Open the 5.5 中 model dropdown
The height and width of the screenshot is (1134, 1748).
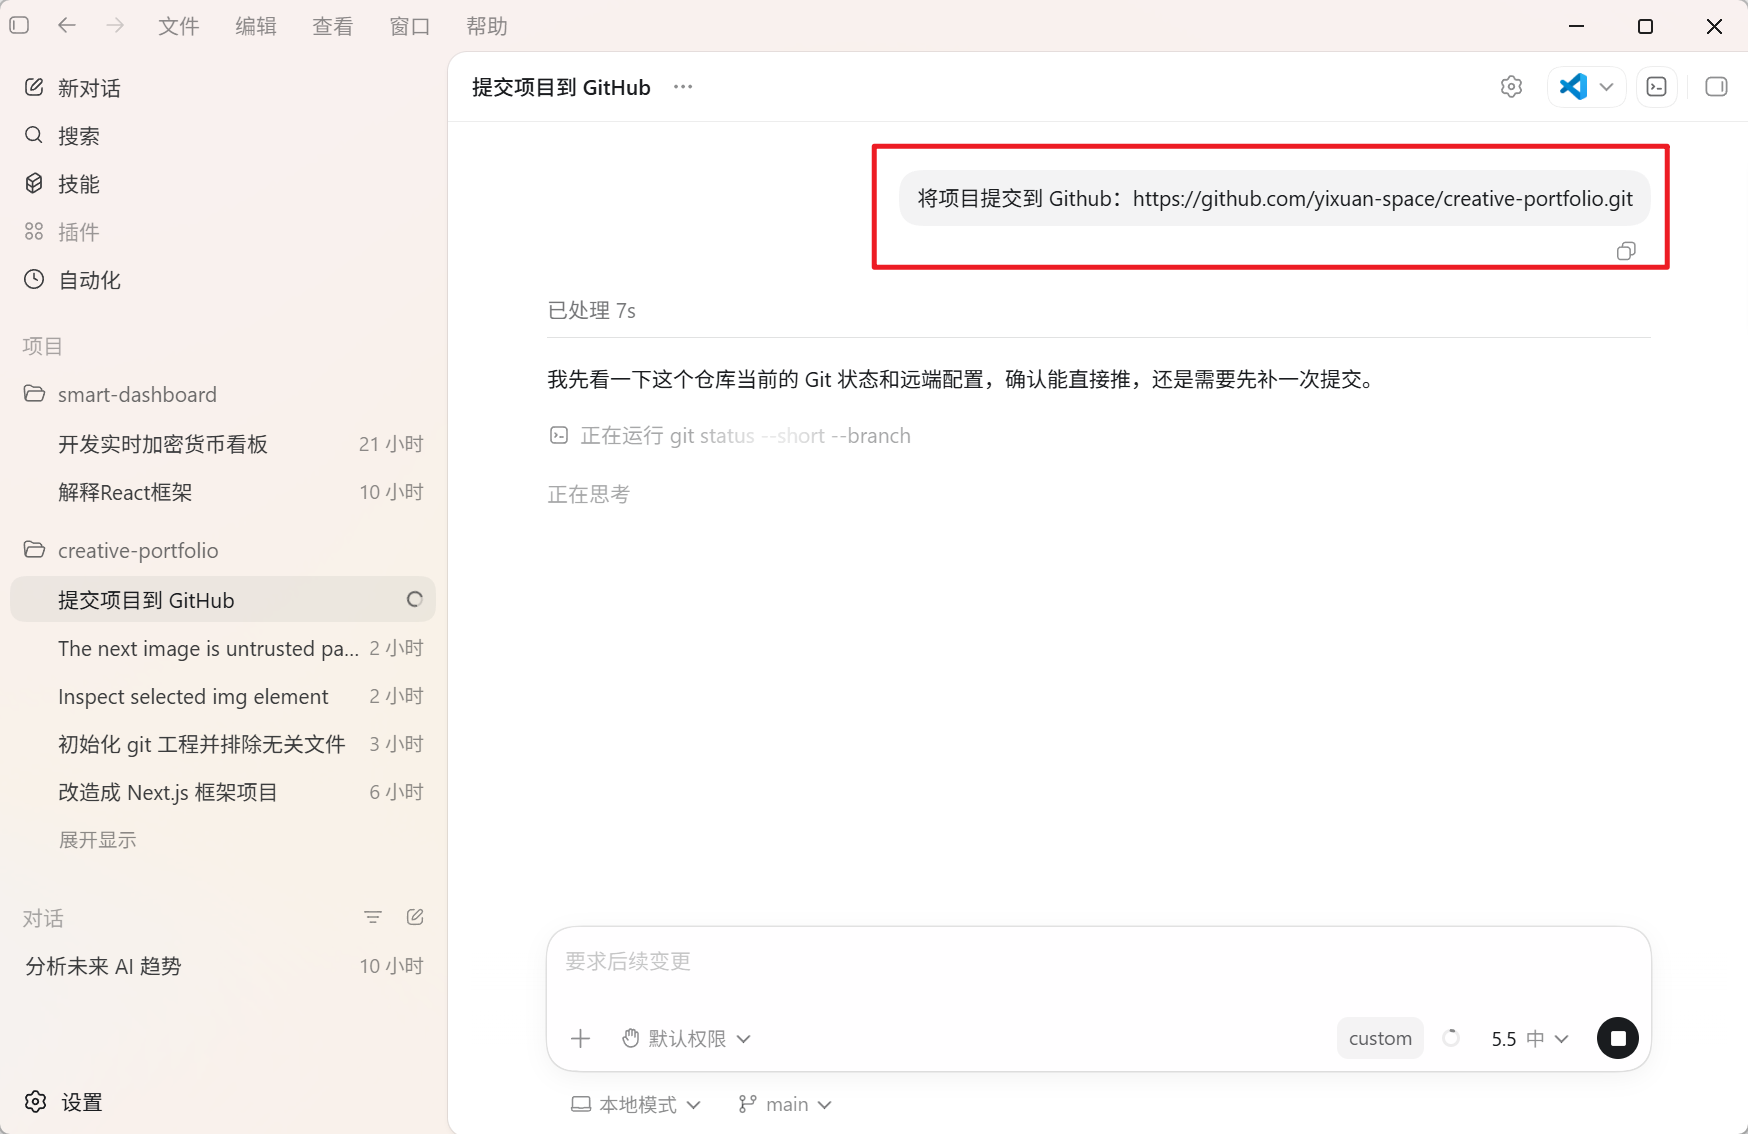click(1529, 1039)
